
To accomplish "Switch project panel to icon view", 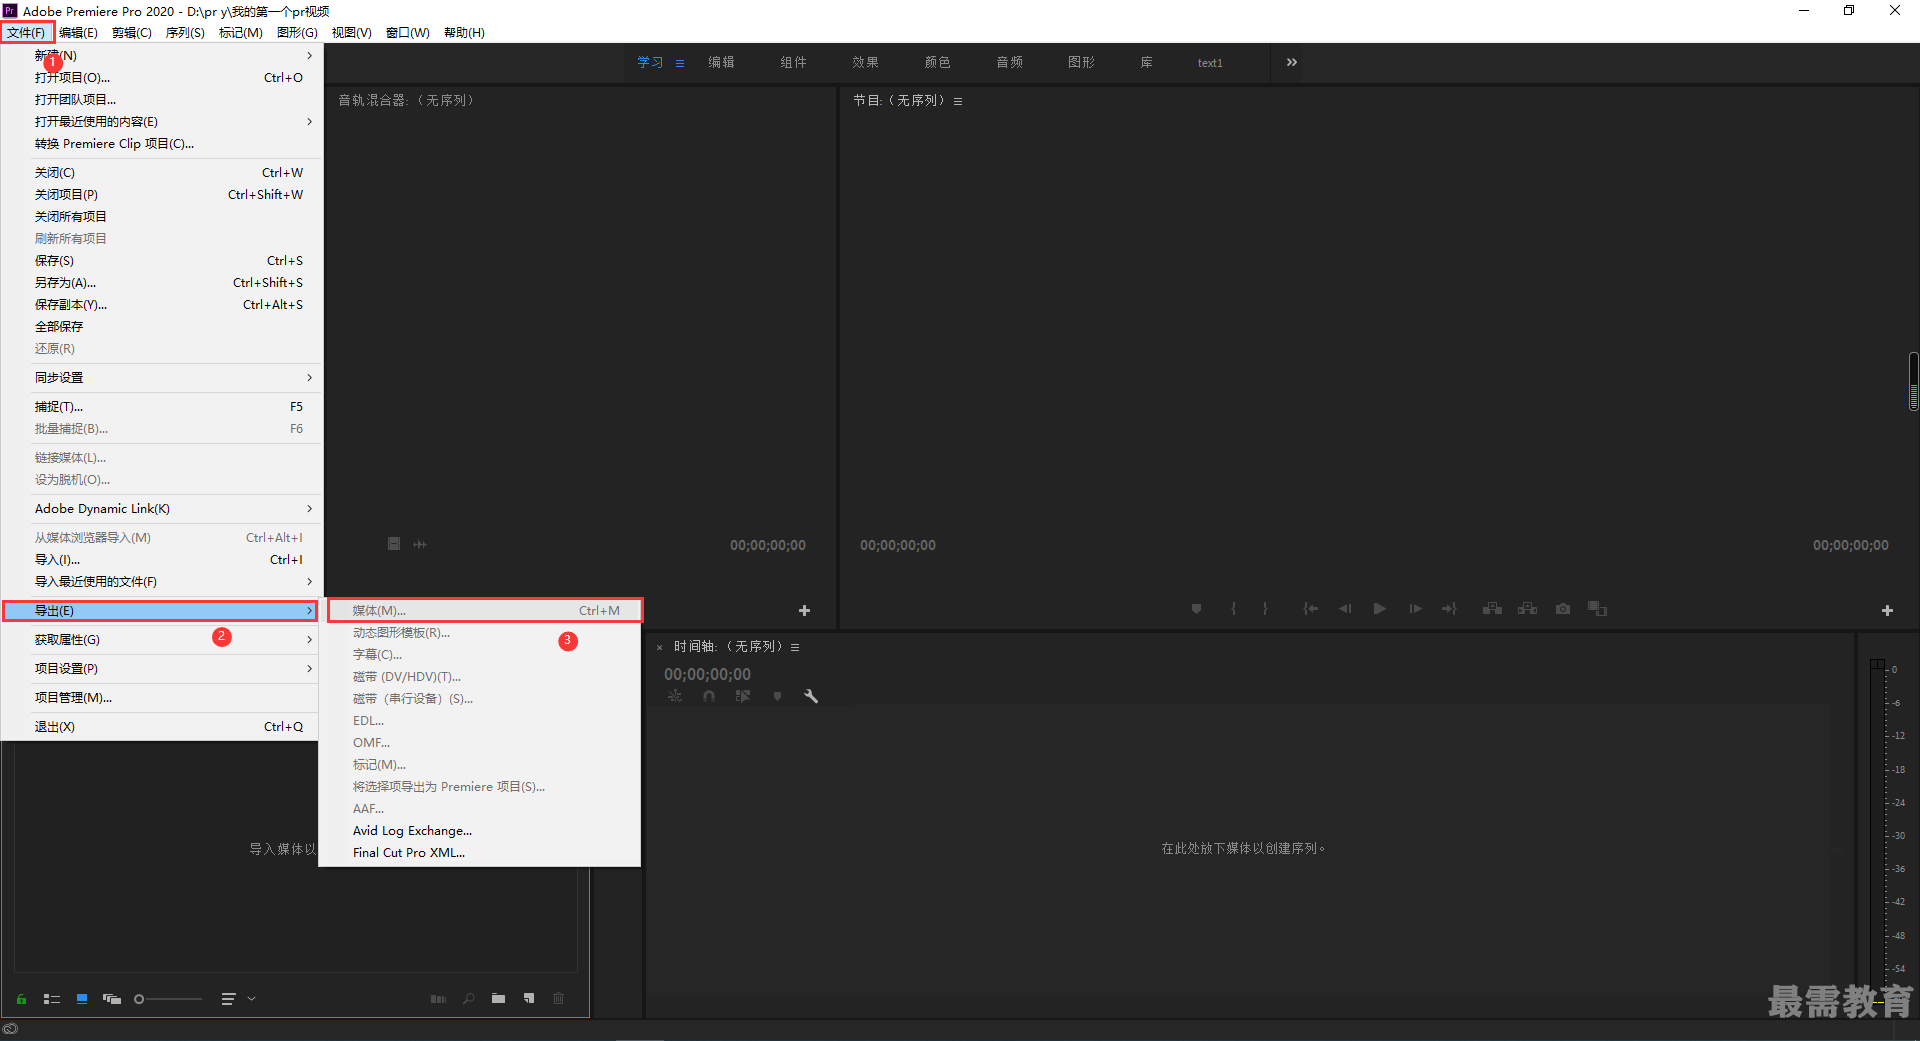I will (x=82, y=999).
